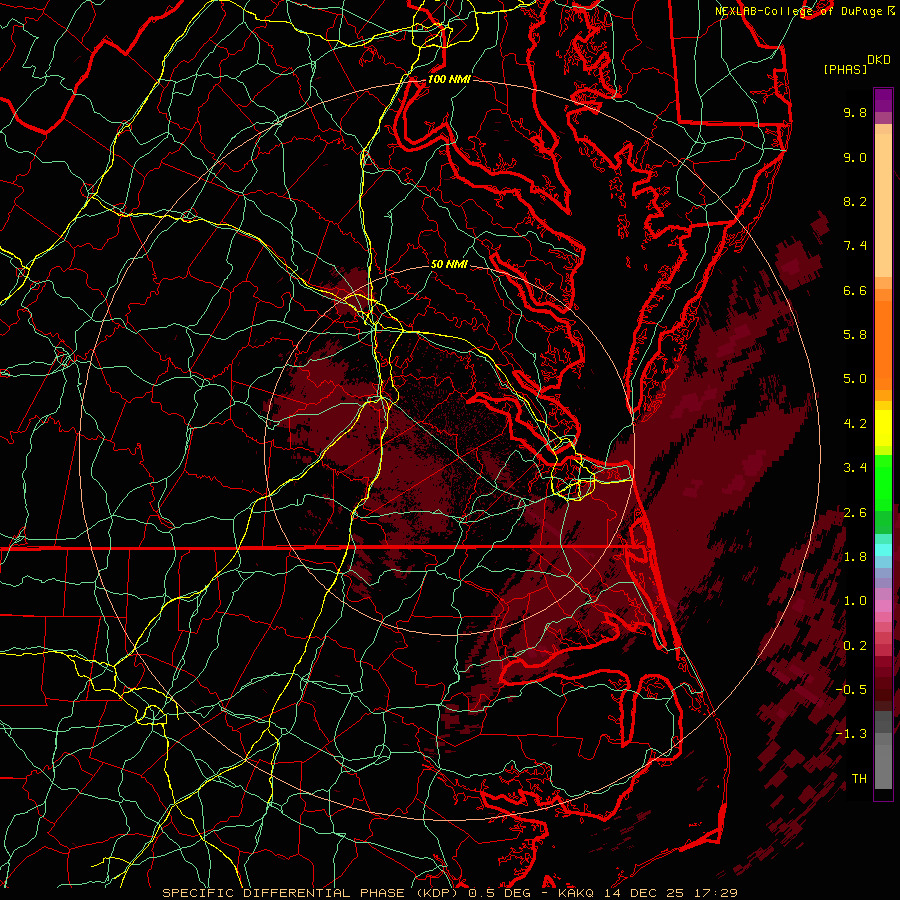Pick the yellow segment of the color bar
Image resolution: width=900 pixels, height=900 pixels.
pos(883,428)
